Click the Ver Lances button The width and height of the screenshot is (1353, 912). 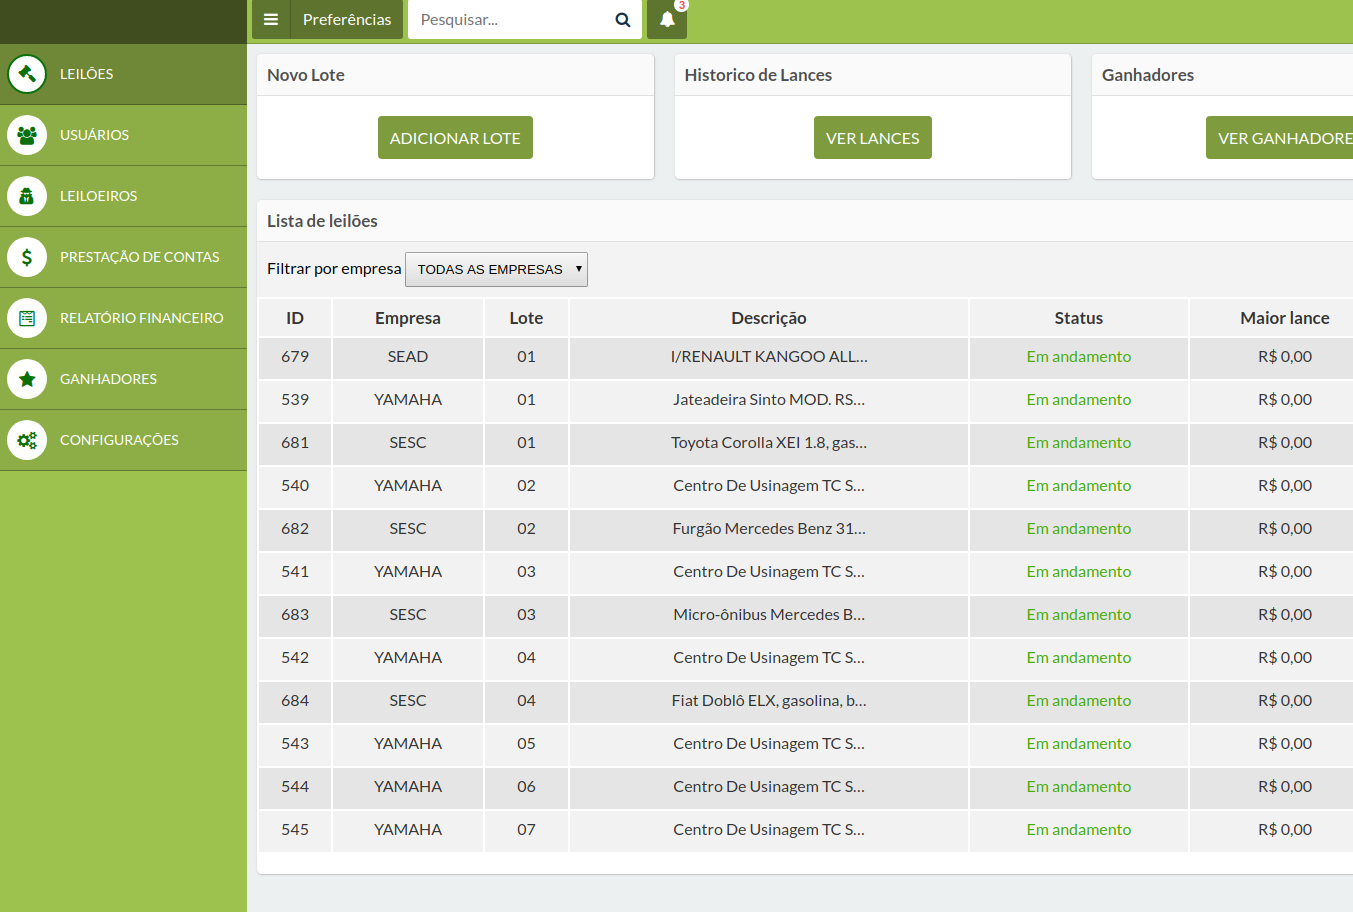coord(873,138)
